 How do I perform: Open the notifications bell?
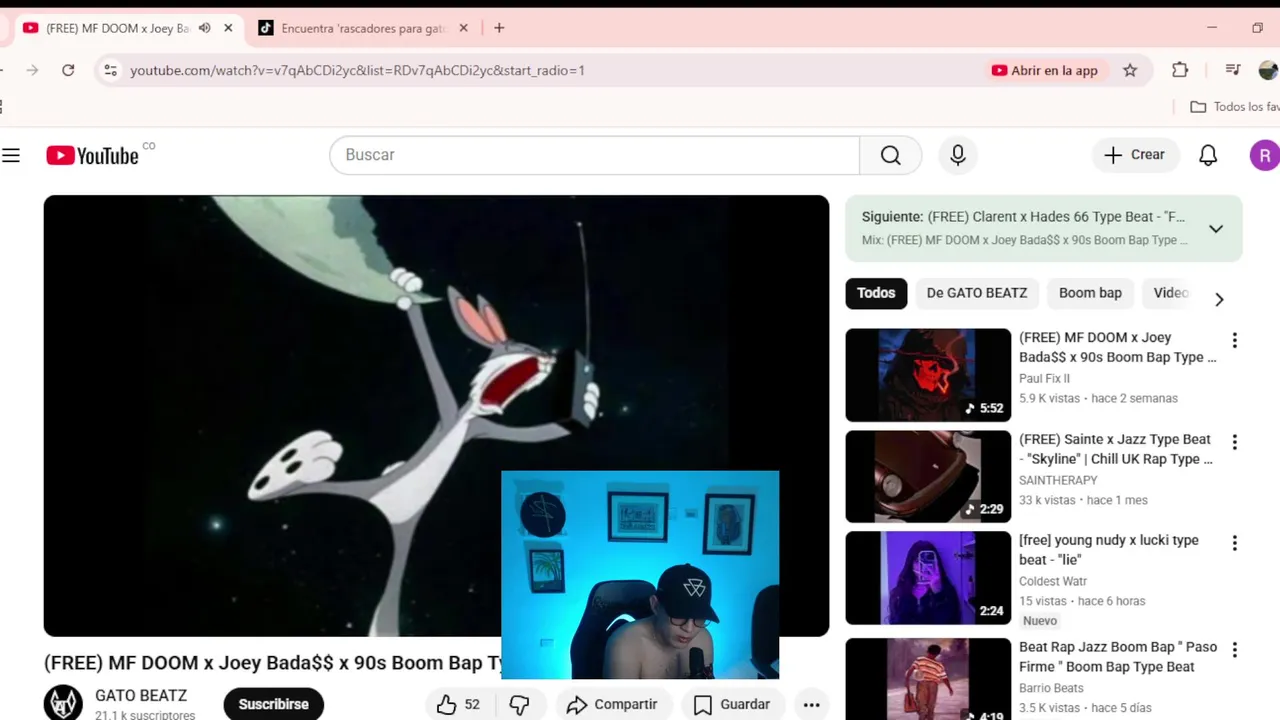[x=1208, y=155]
